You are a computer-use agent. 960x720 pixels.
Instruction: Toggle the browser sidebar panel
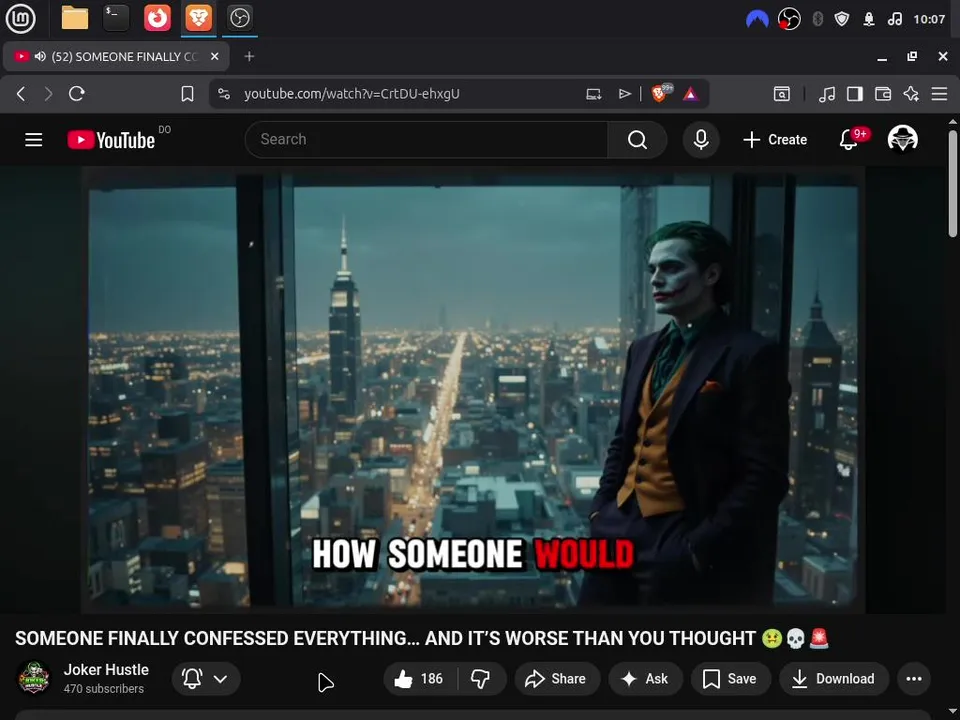(855, 94)
